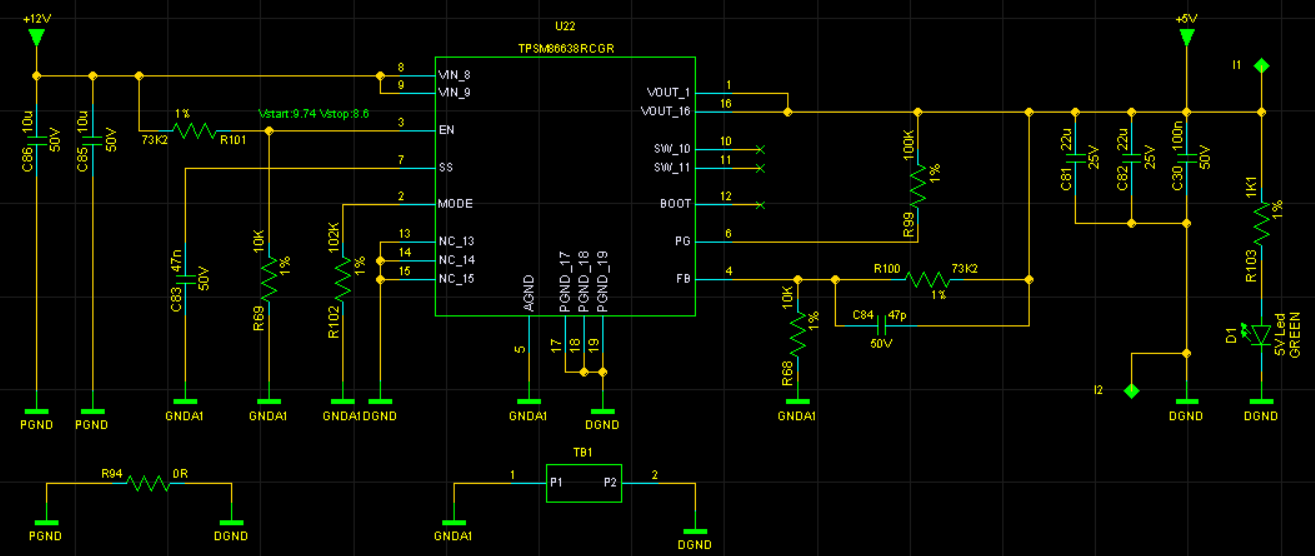Click the DGND symbol below pin 19
Viewport: 1315px width, 556px height.
tap(602, 411)
